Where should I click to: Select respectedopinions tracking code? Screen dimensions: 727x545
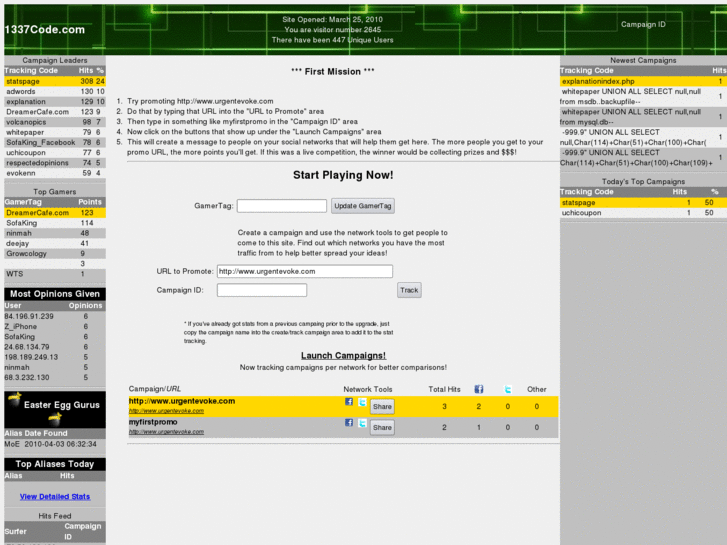pos(55,163)
